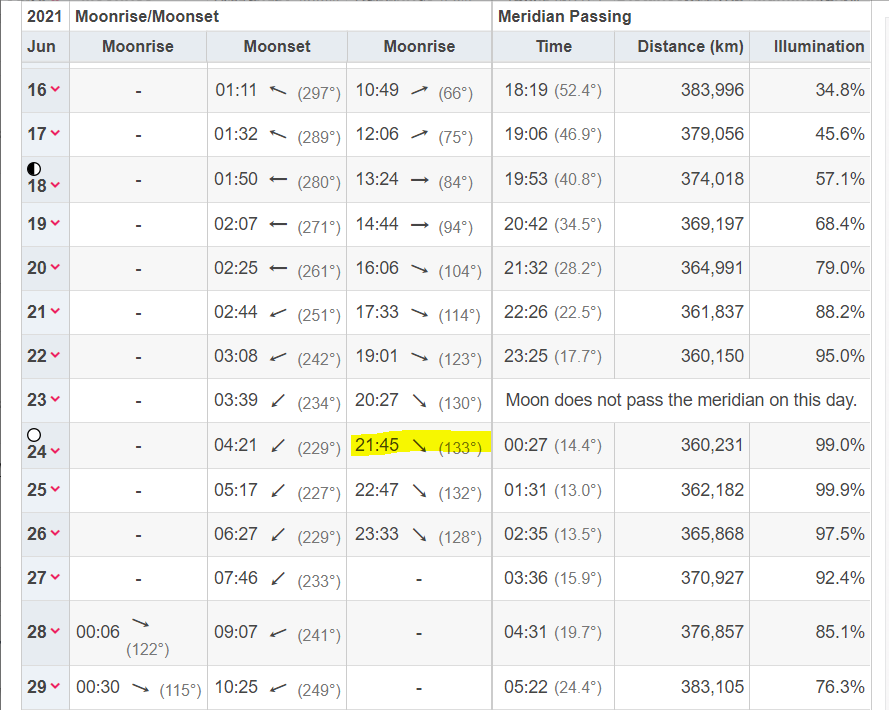889x710 pixels.
Task: Click the Moonset column header
Action: point(277,46)
